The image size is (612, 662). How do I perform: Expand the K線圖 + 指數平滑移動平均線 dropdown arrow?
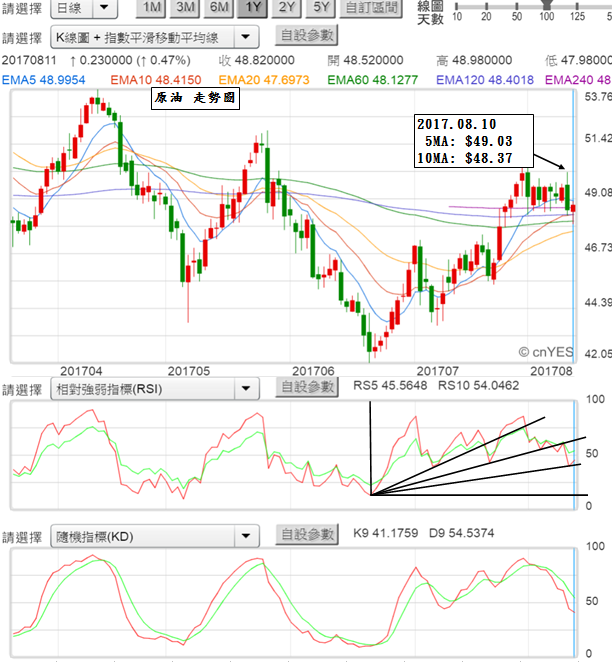[246, 37]
